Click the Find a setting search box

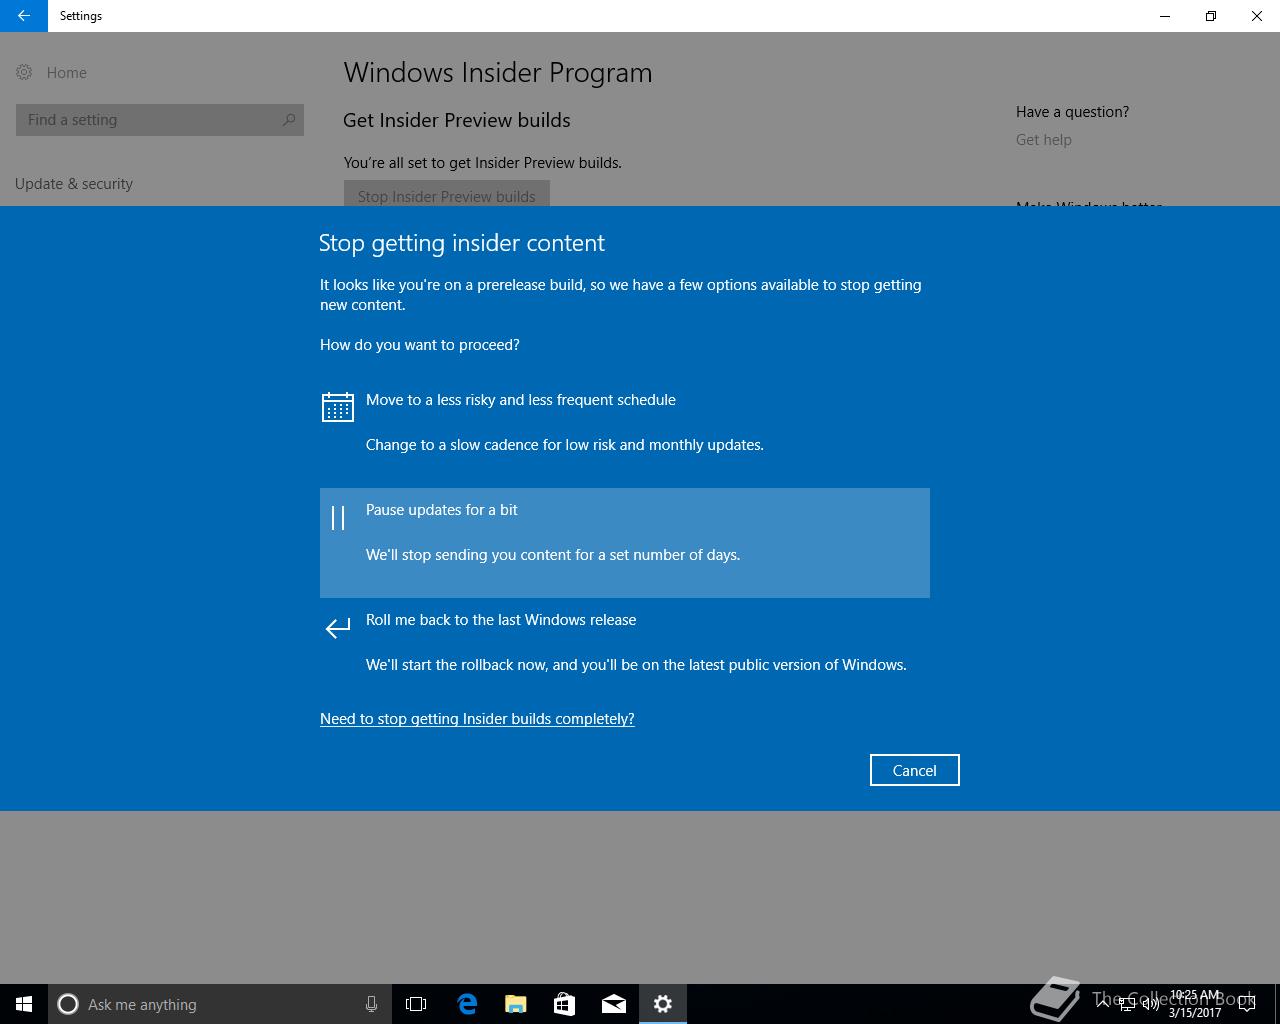[160, 119]
